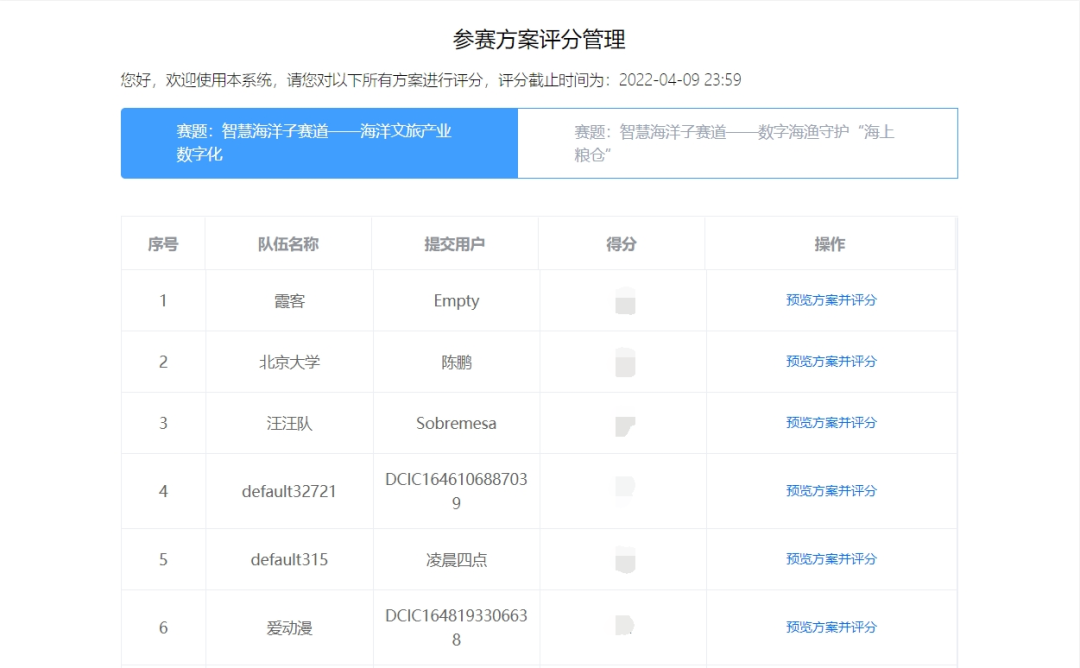The image size is (1080, 668).
Task: Select the team name cell 霞客
Action: pos(289,301)
